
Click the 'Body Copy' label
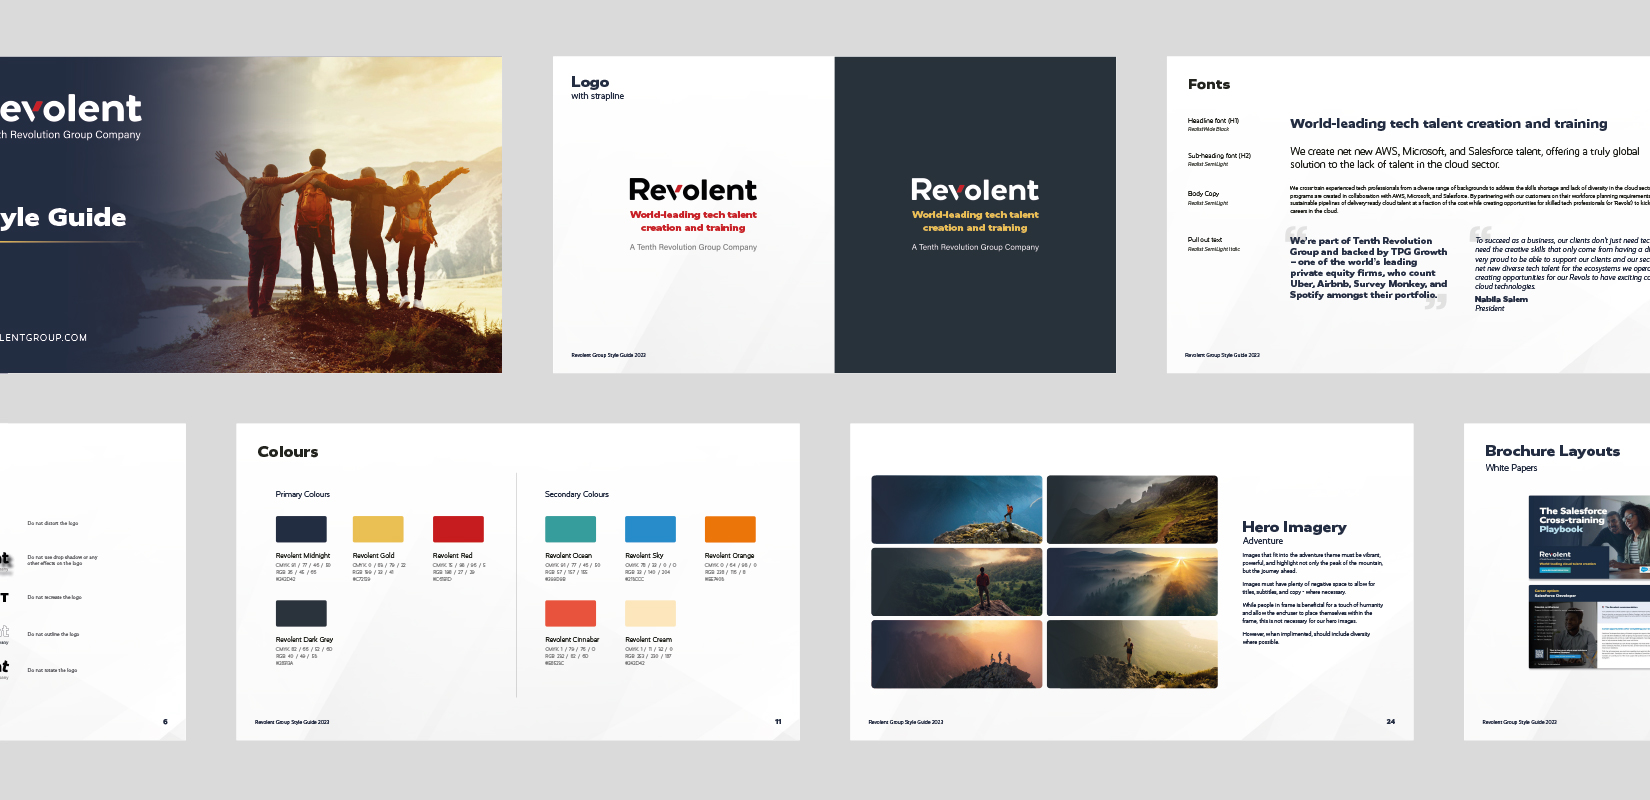coord(1203,194)
